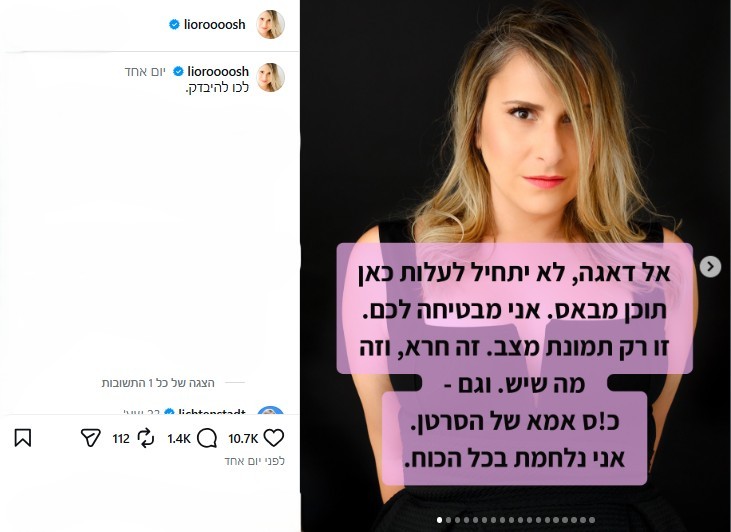Click verified badge next to header liooooosh
Screen dimensions: 731x532
[x=174, y=24]
